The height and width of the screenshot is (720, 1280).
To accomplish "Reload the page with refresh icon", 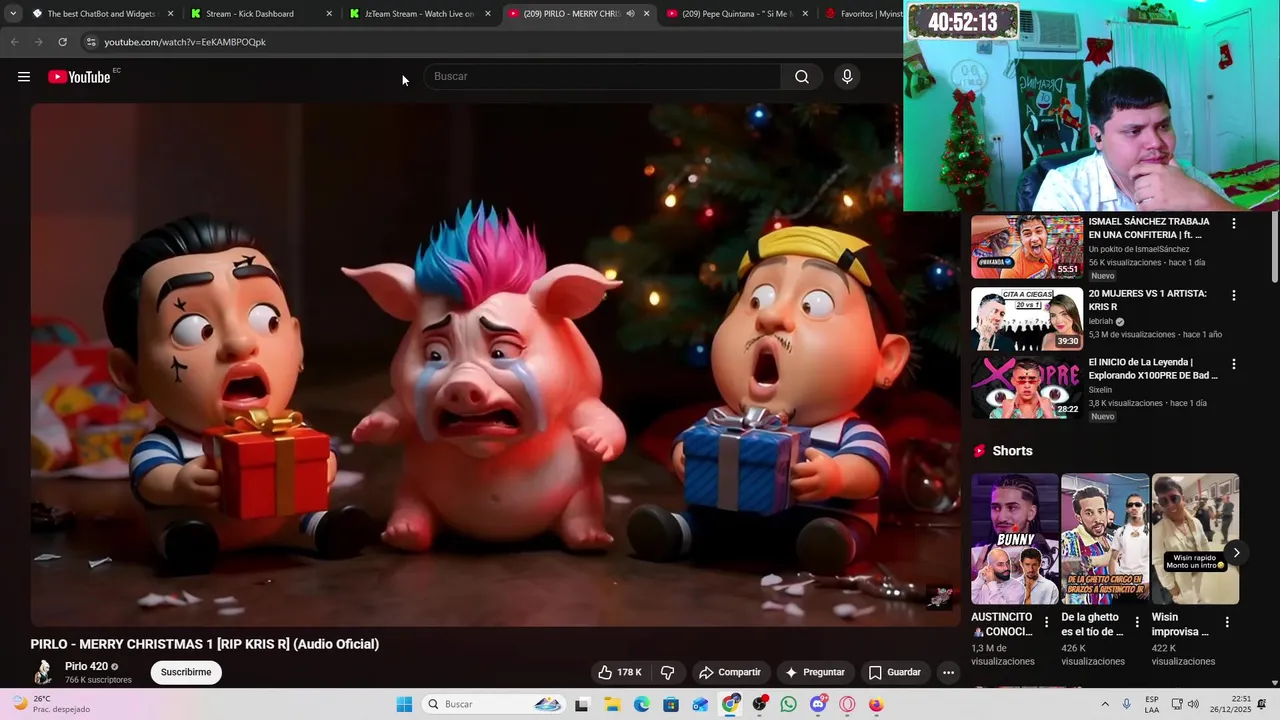I will 62,42.
